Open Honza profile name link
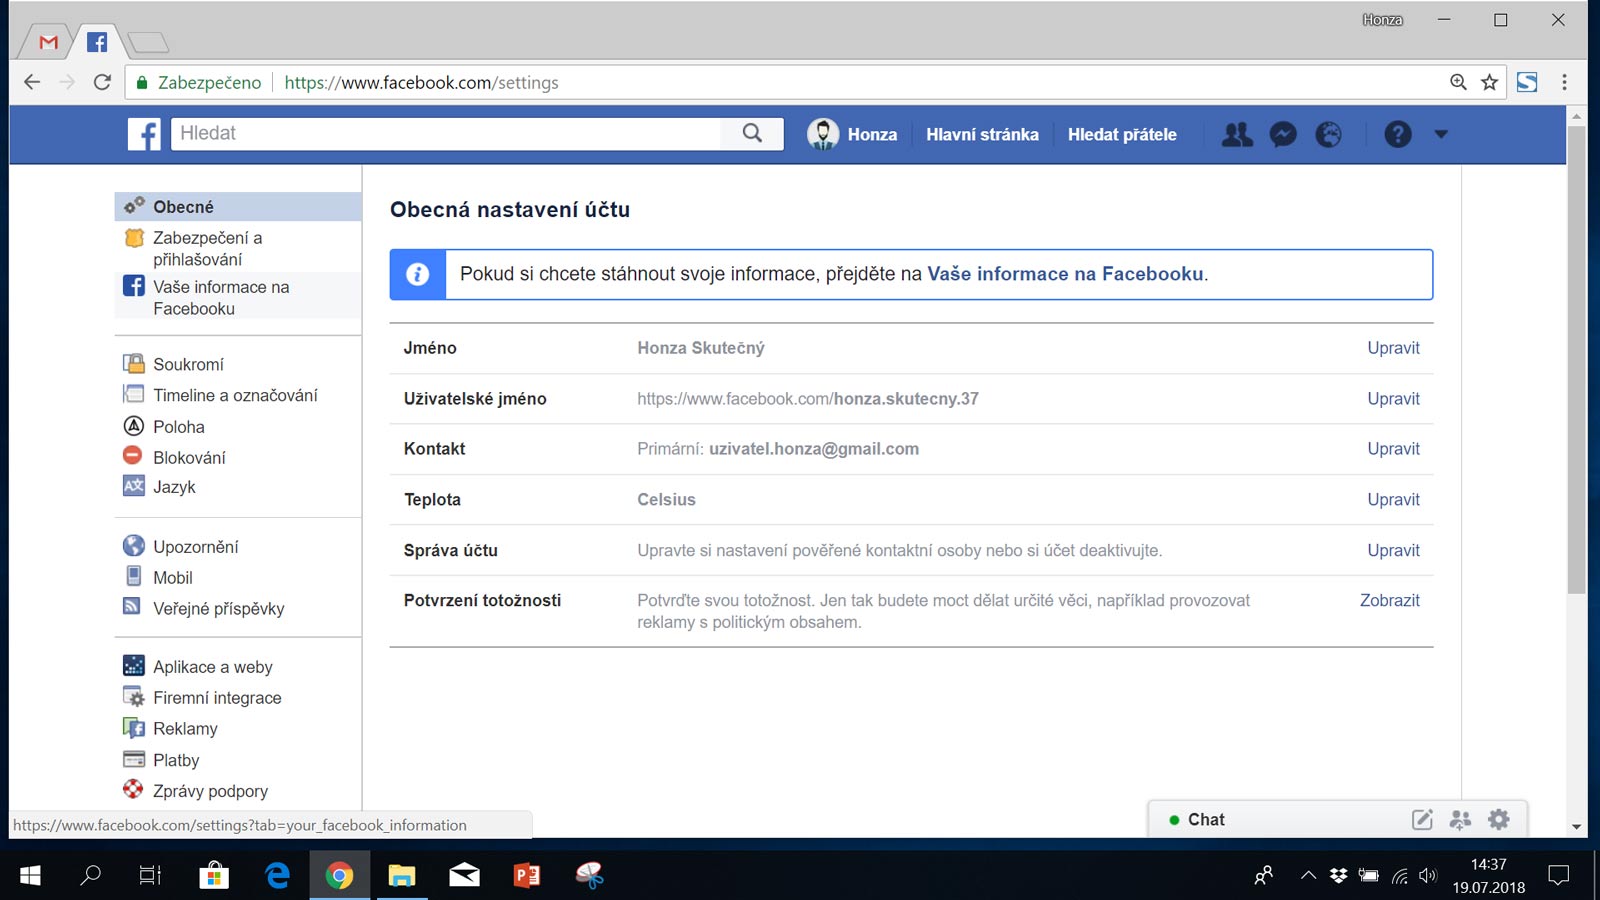 click(872, 134)
